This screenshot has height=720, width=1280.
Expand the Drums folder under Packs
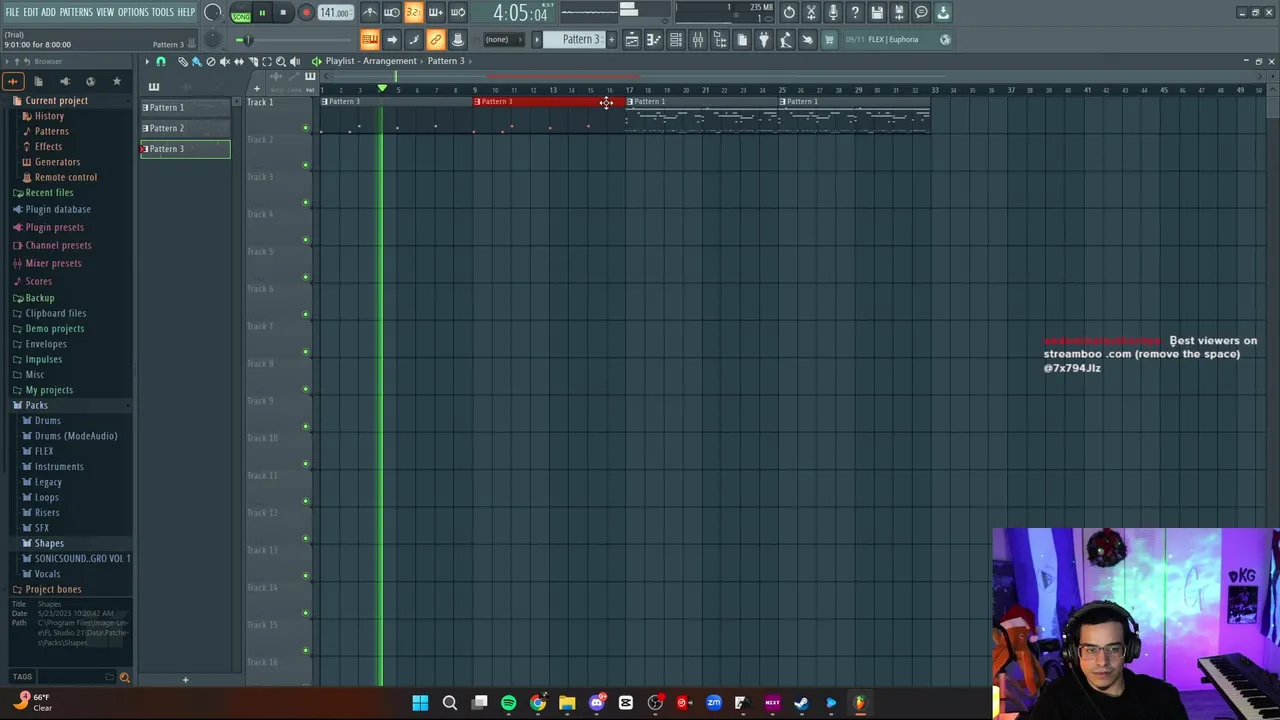pyautogui.click(x=47, y=421)
